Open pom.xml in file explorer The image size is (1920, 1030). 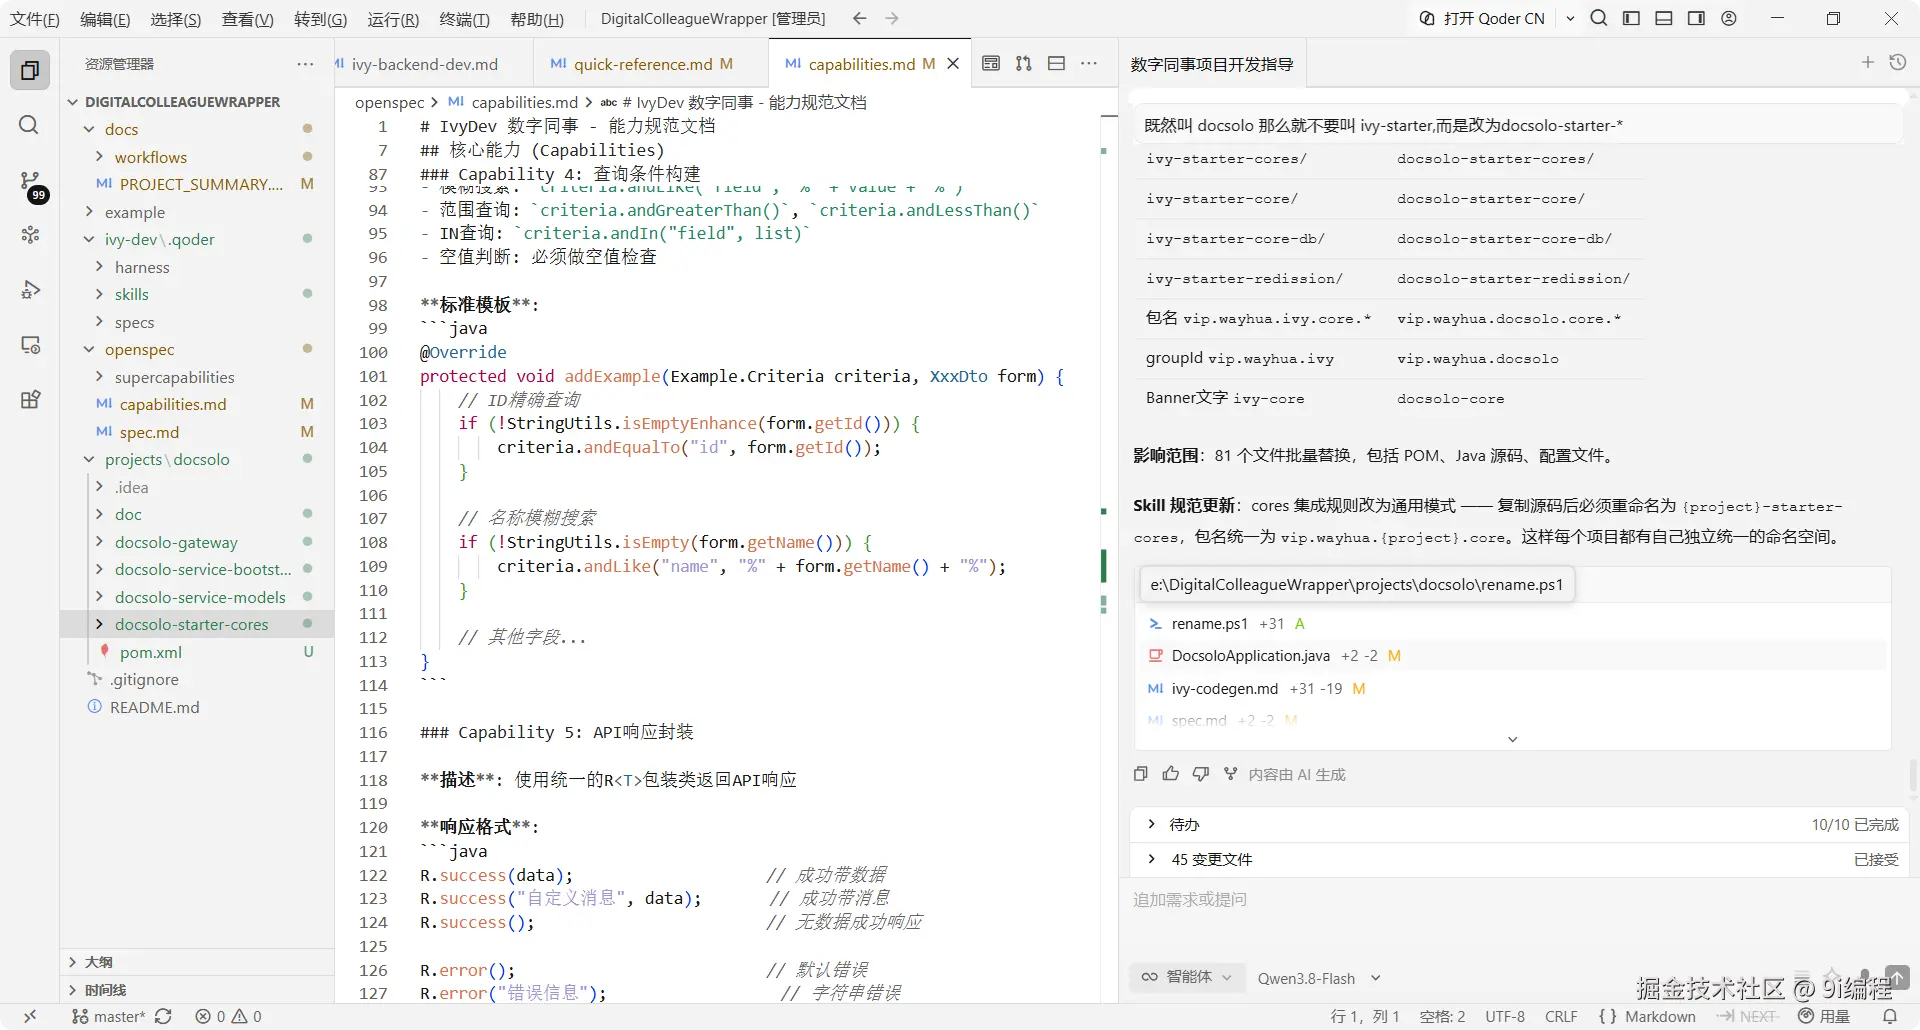197,652
